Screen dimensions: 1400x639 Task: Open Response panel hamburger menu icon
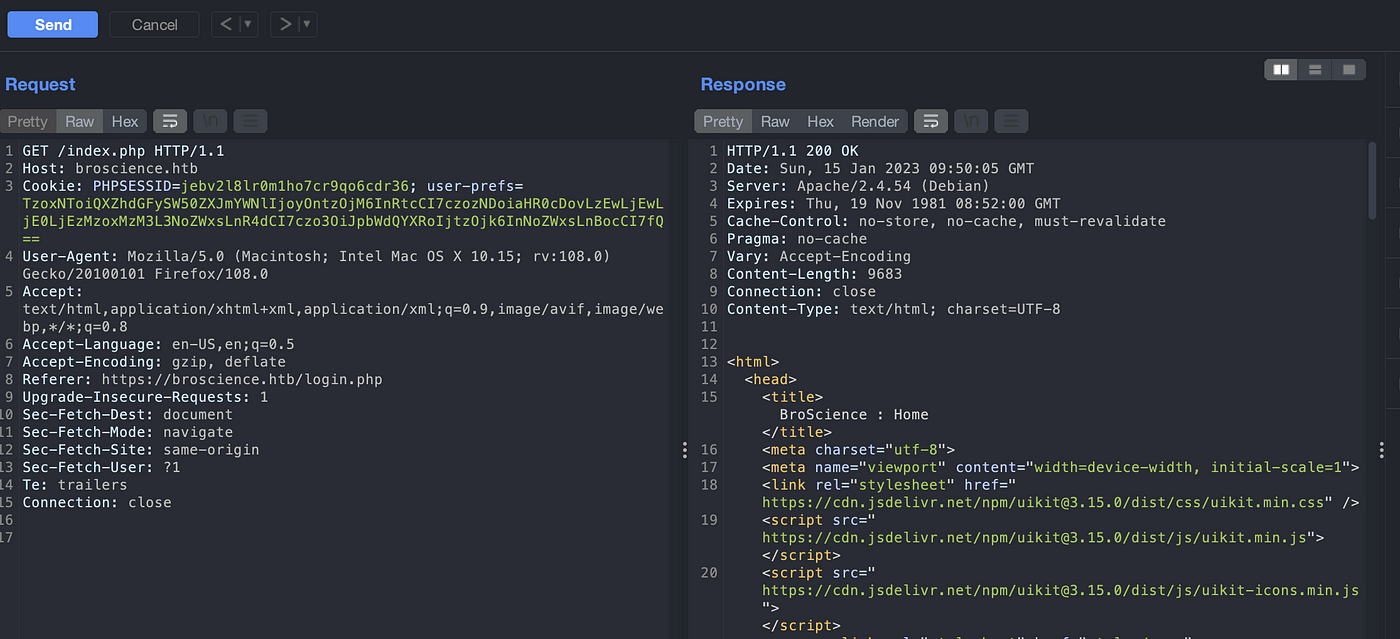[1011, 121]
